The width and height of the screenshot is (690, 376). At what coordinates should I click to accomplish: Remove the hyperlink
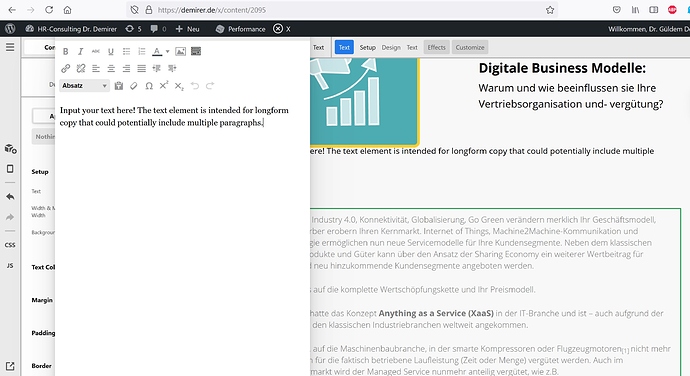[x=81, y=68]
